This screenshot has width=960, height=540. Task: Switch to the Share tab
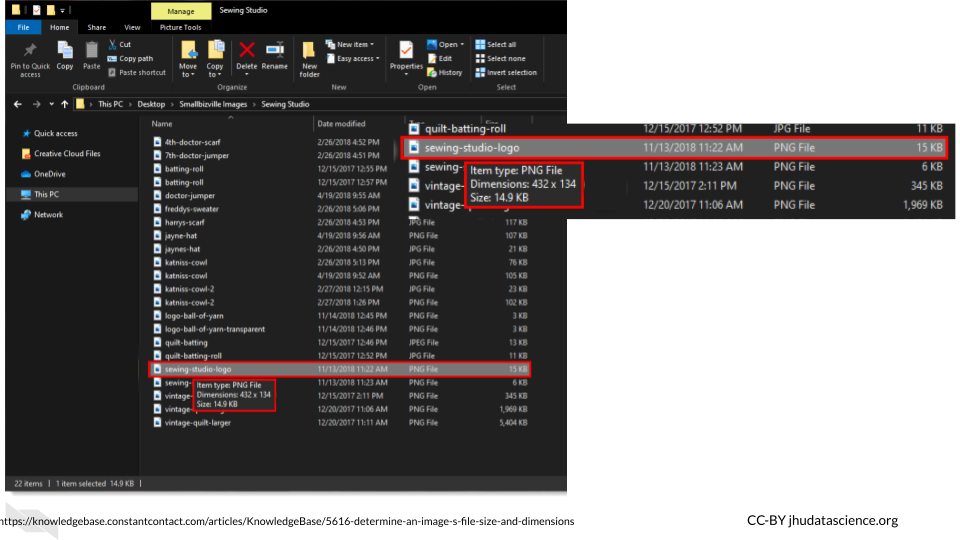click(x=96, y=28)
